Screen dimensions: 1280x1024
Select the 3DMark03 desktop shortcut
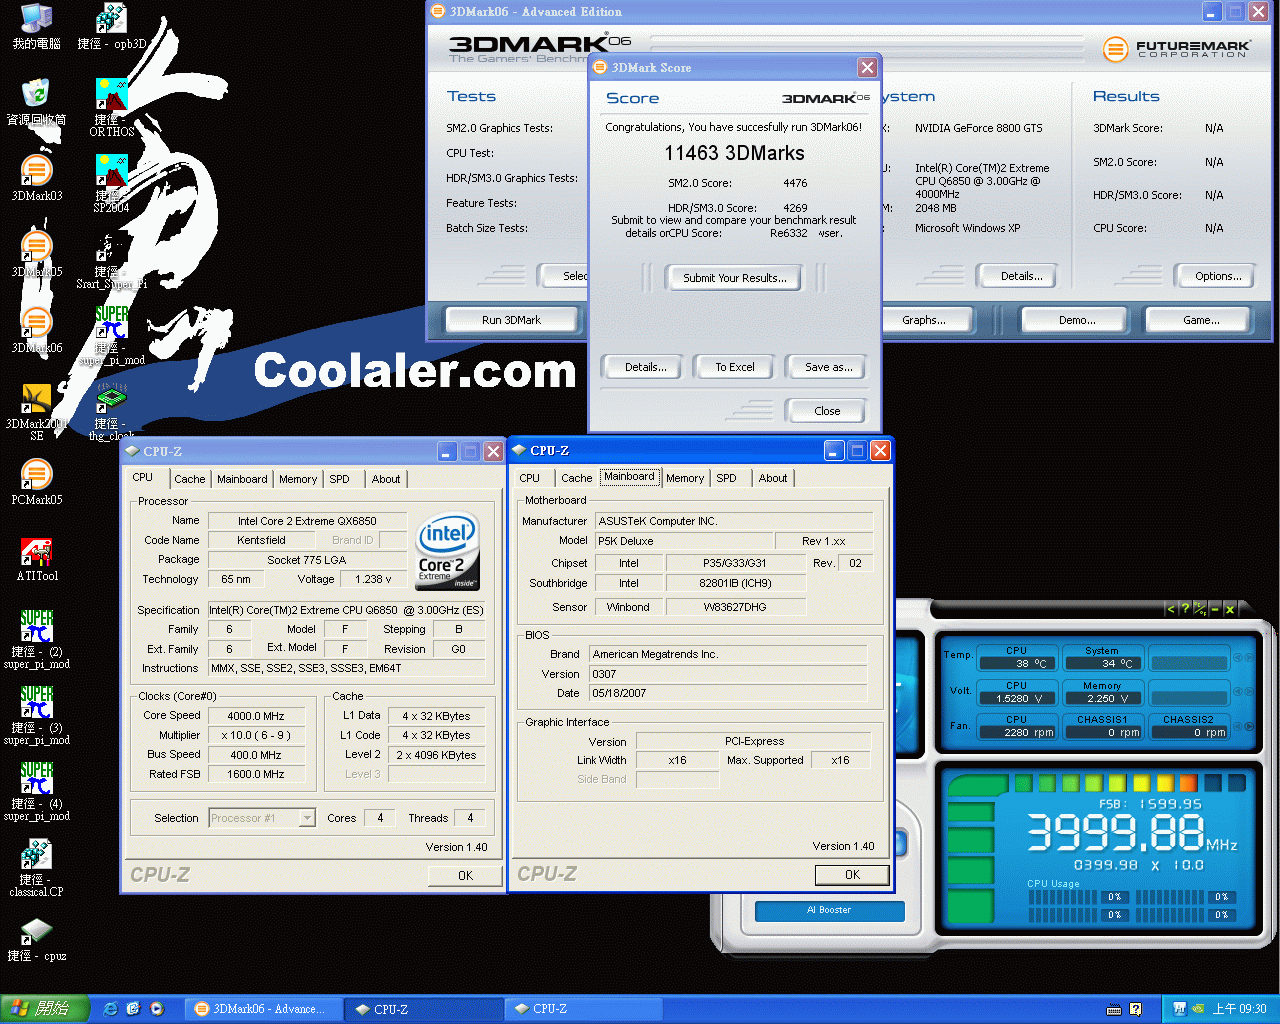coord(36,178)
